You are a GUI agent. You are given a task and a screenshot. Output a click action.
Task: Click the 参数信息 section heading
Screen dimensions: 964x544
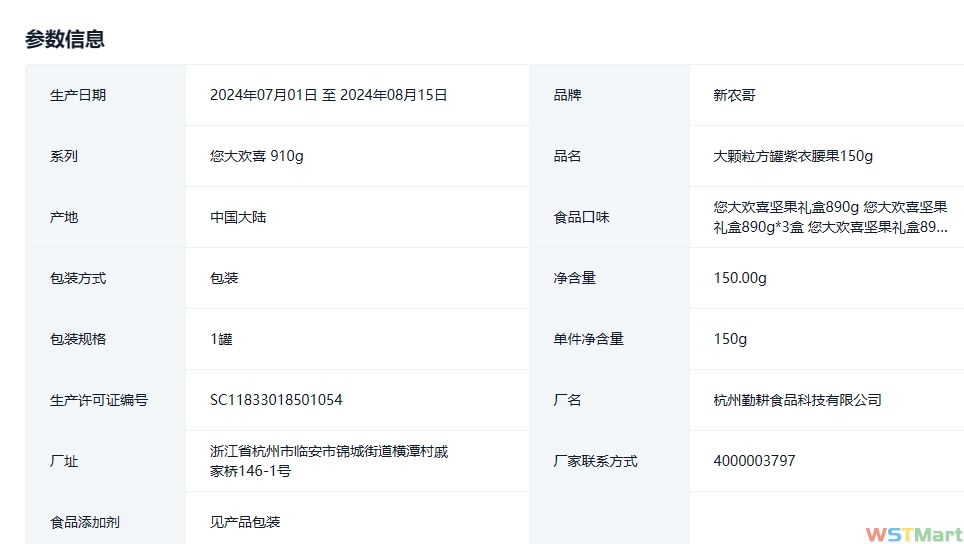click(x=65, y=39)
